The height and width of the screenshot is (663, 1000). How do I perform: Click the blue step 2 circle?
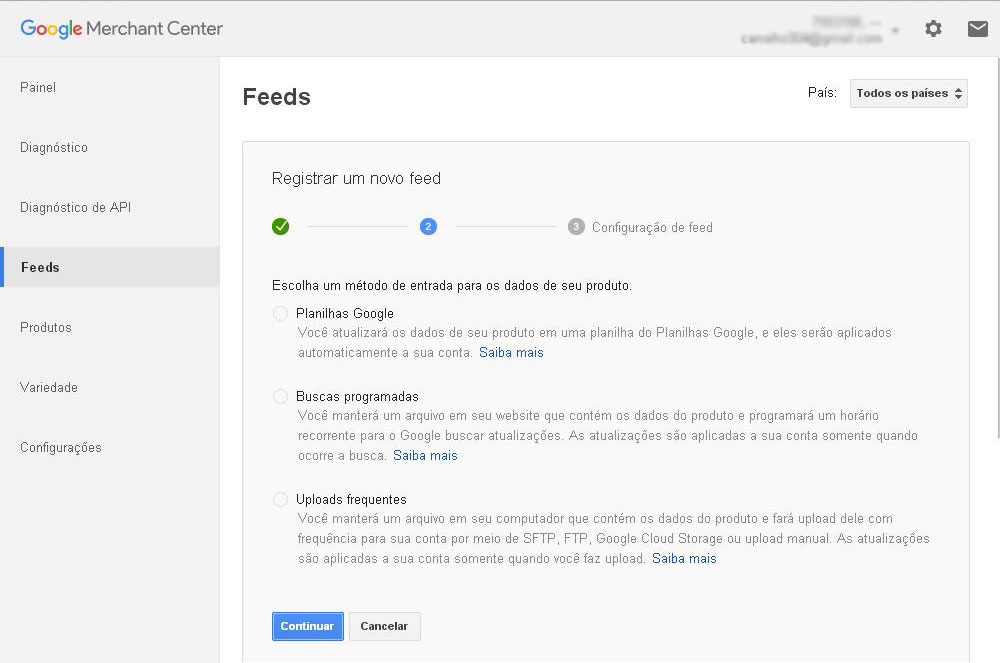click(x=428, y=227)
